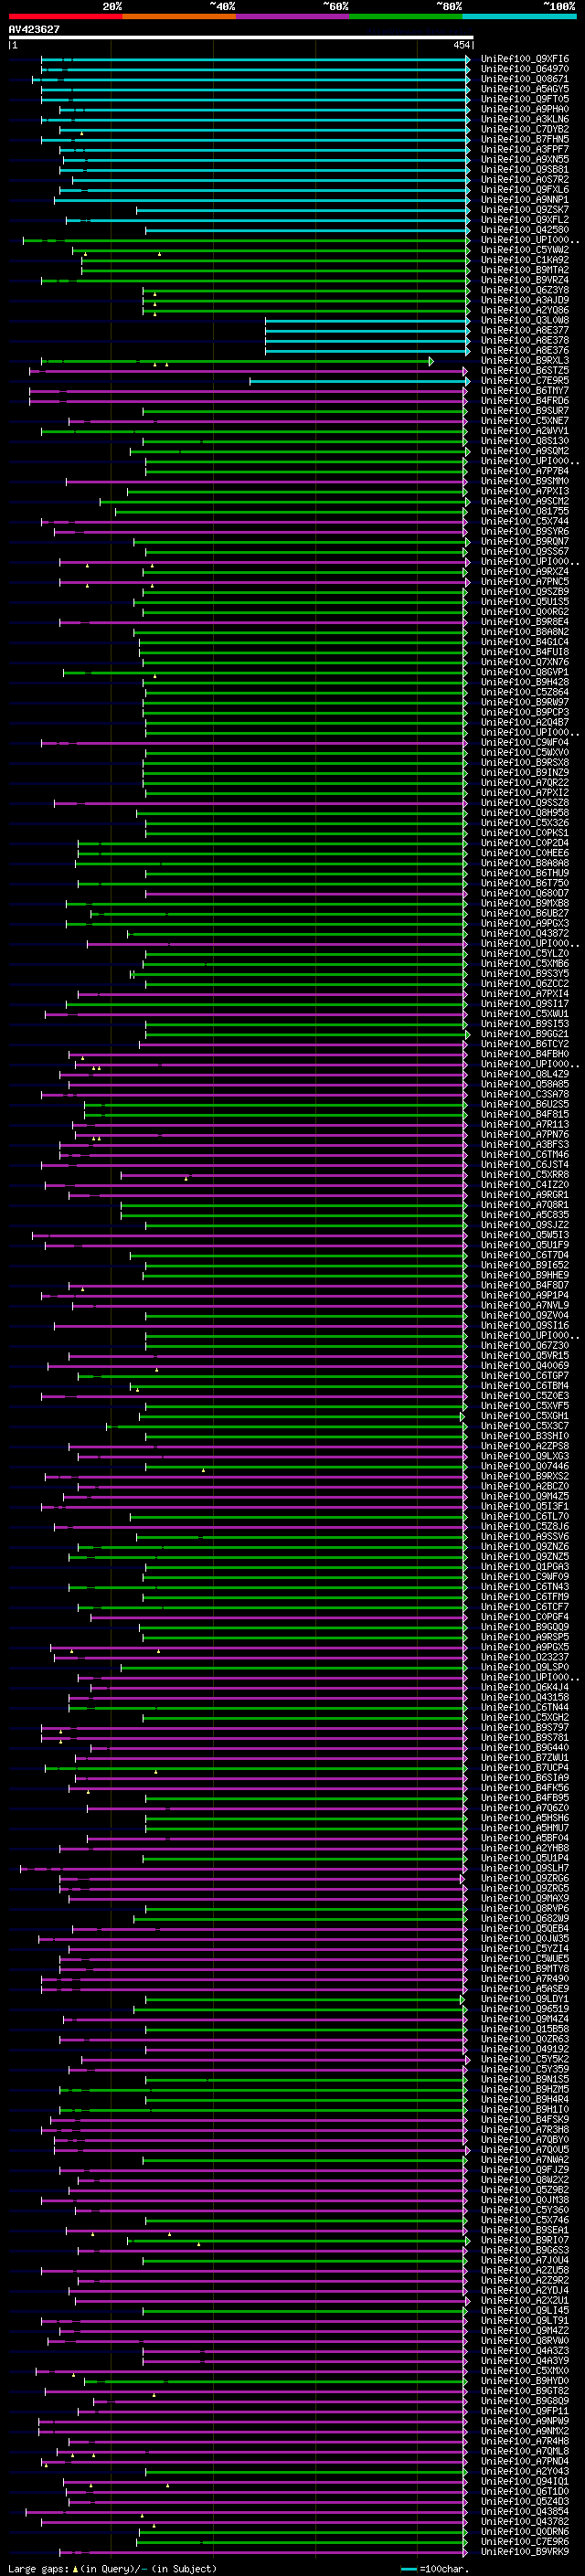Click the green ~80% identity legend bar
This screenshot has height=2576, width=585.
(406, 16)
